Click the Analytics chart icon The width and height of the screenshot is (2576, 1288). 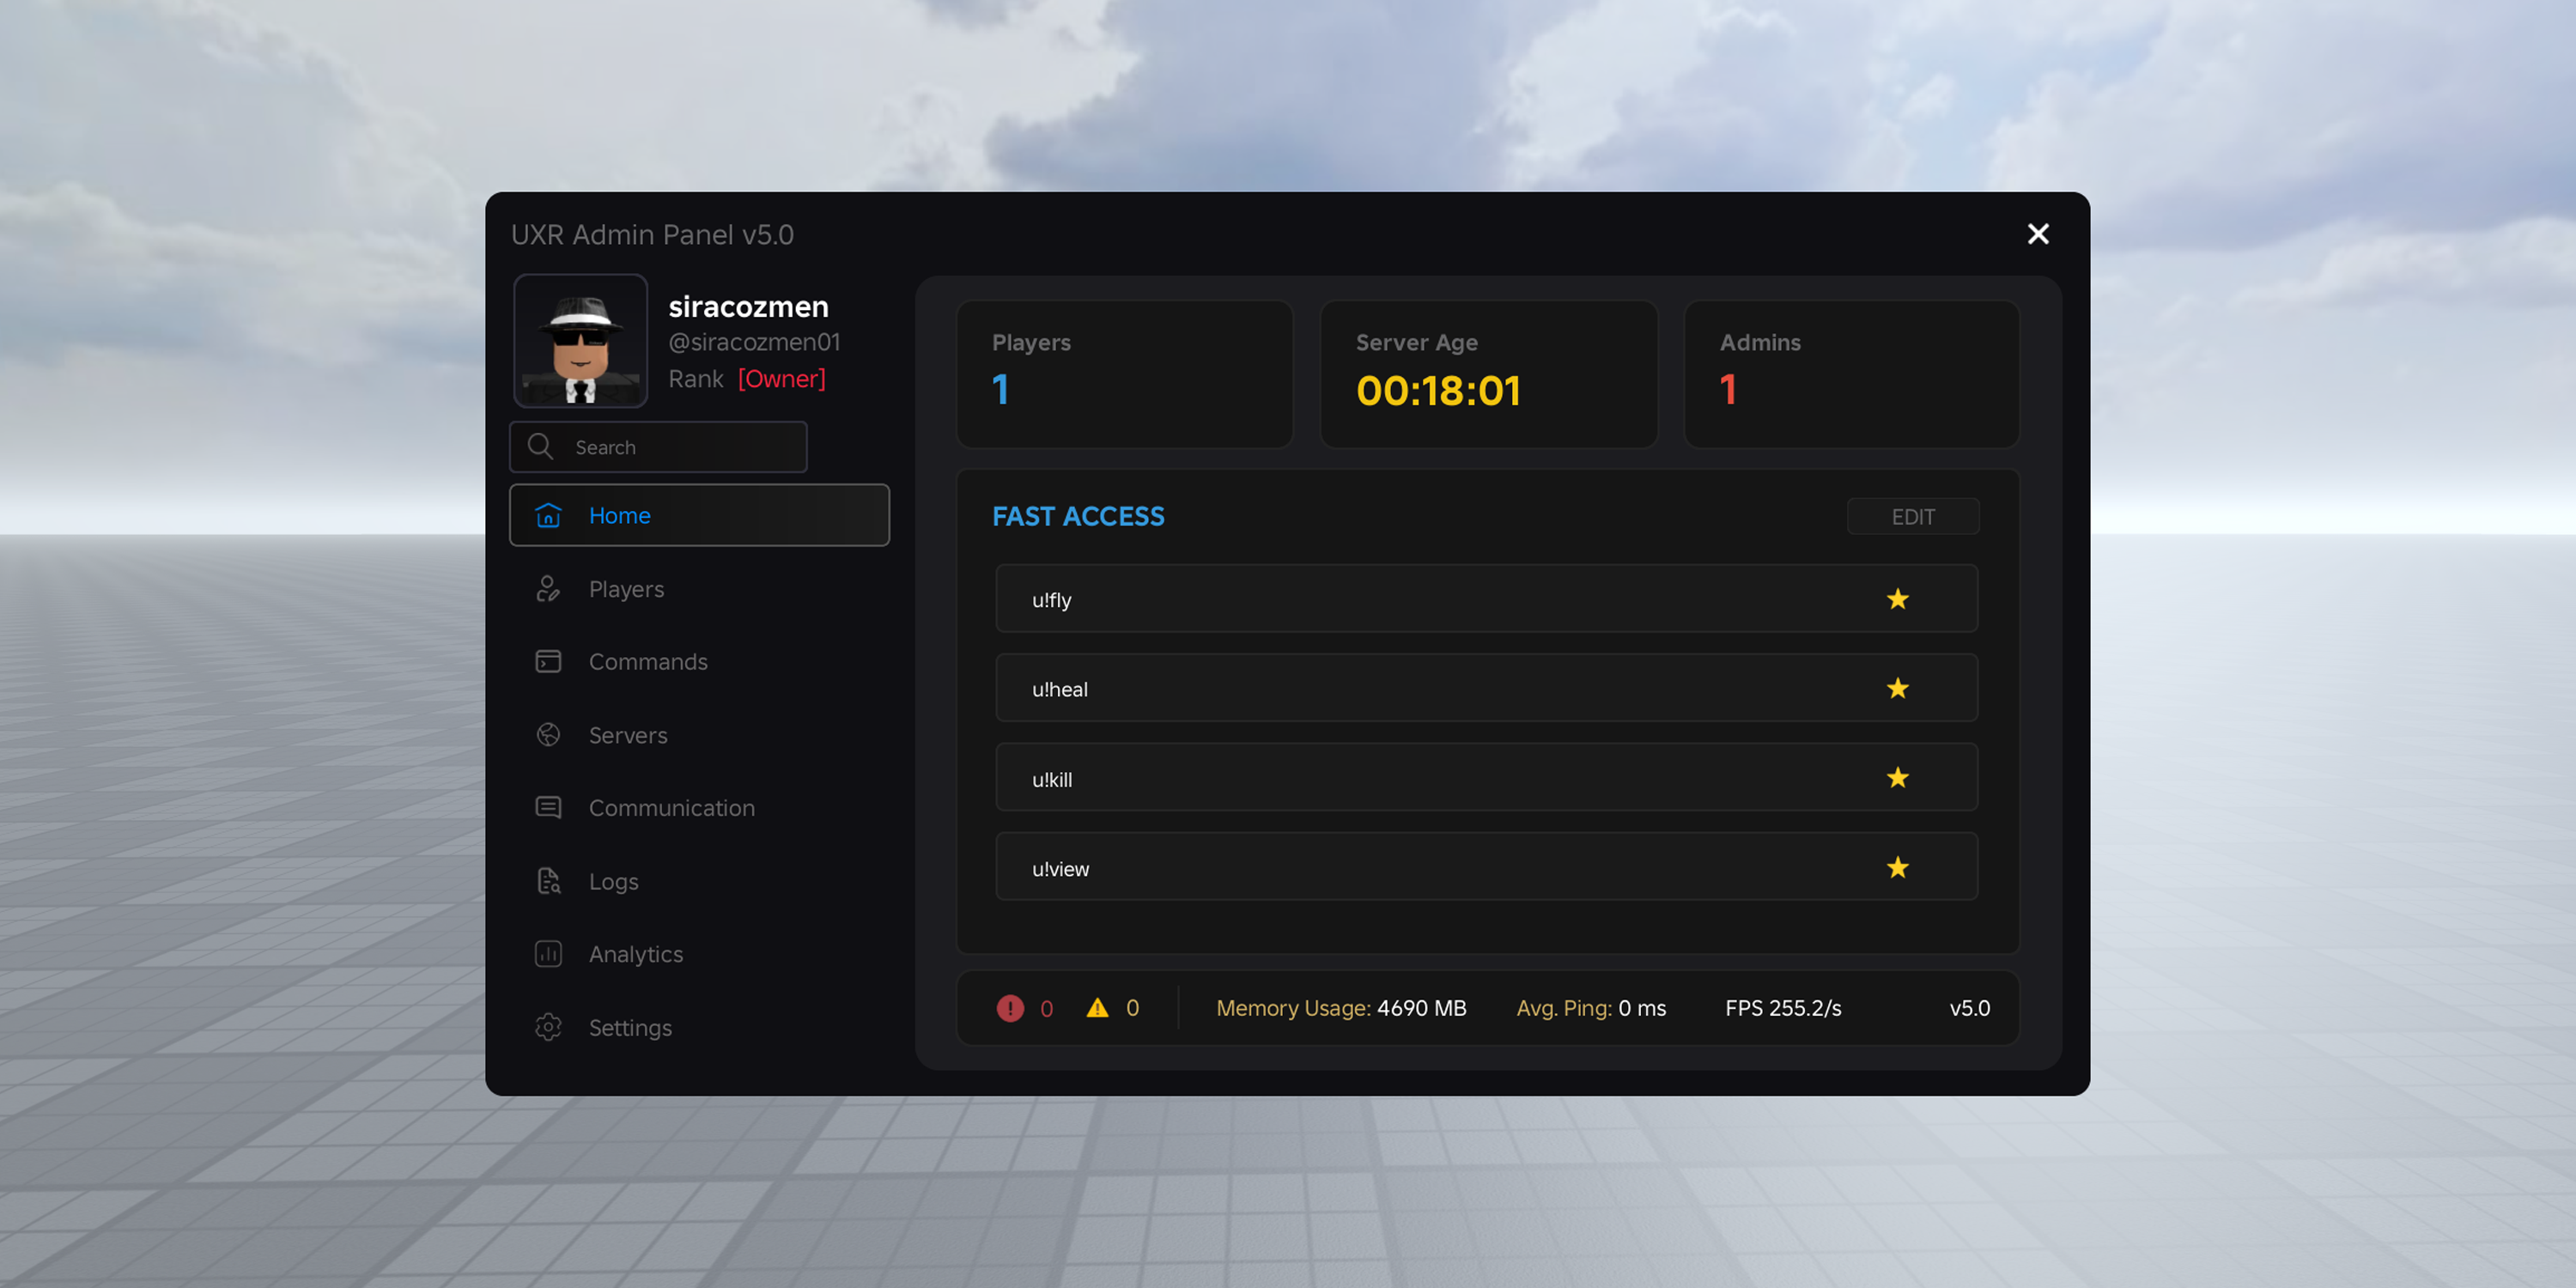548,954
